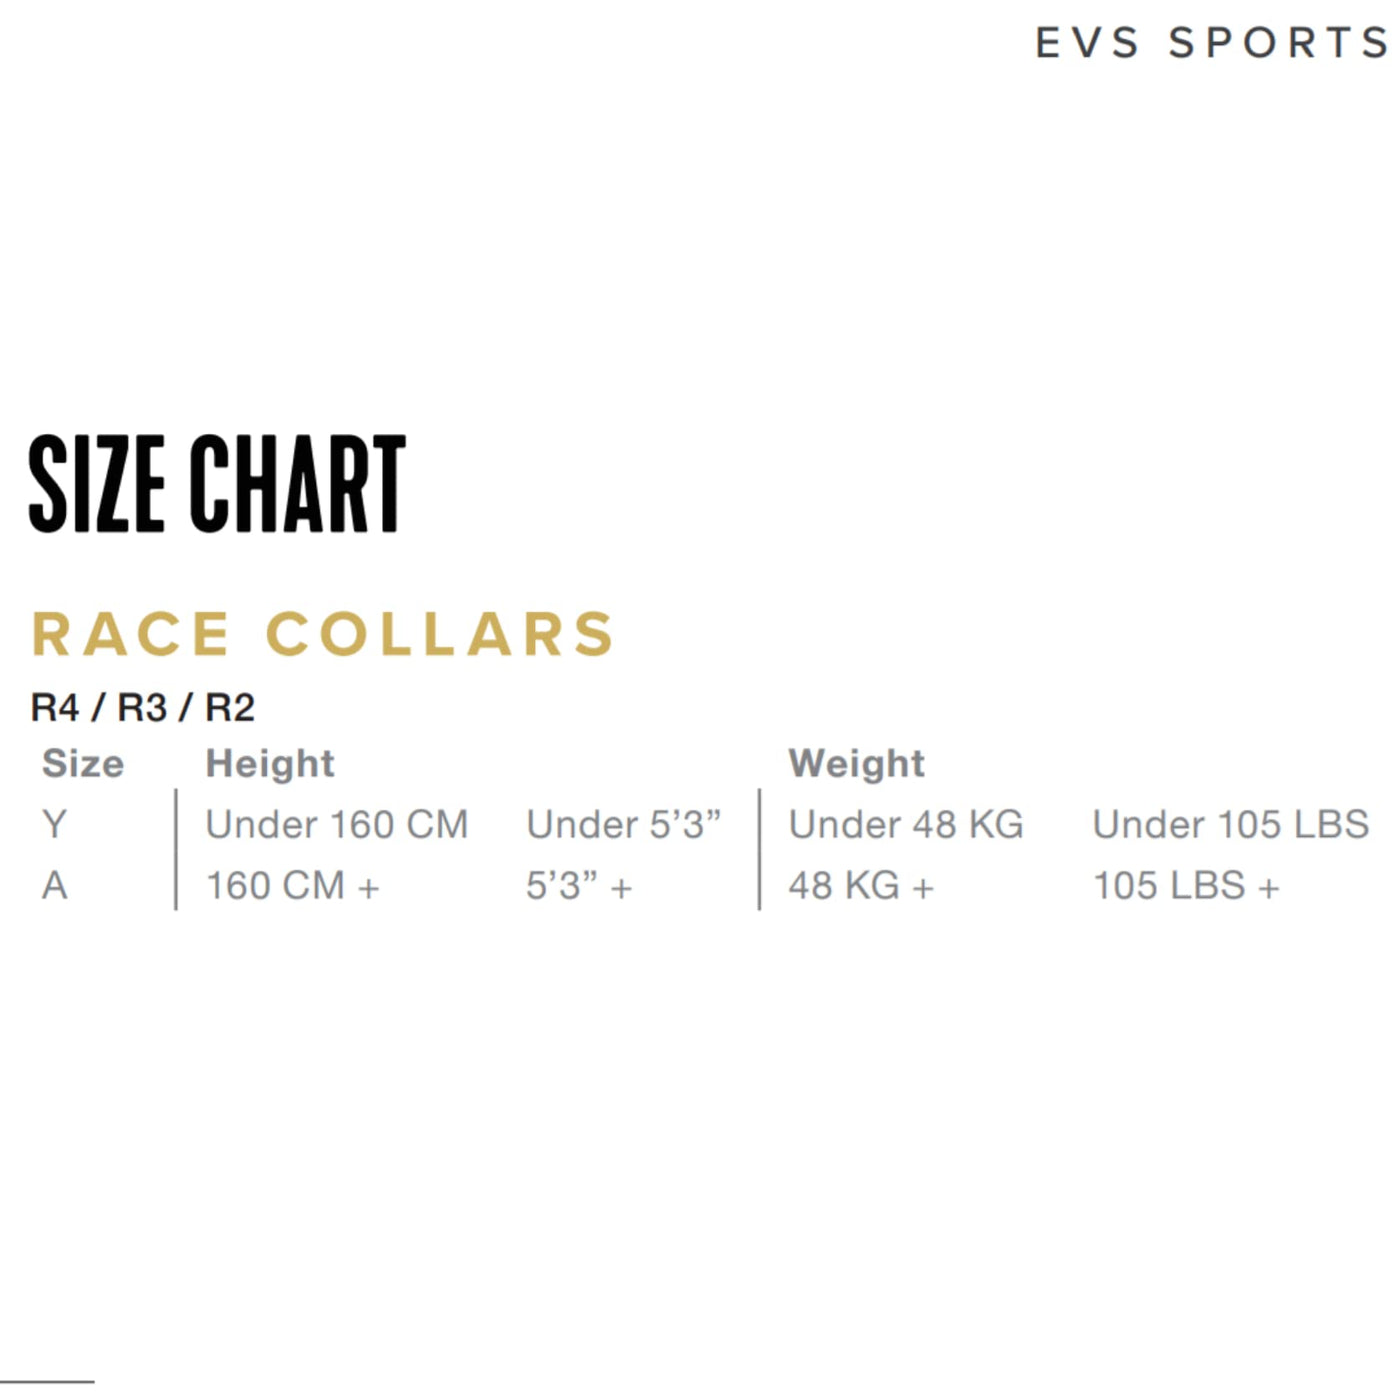Click the divider line before Weight column
The height and width of the screenshot is (1400, 1400).
(x=760, y=850)
